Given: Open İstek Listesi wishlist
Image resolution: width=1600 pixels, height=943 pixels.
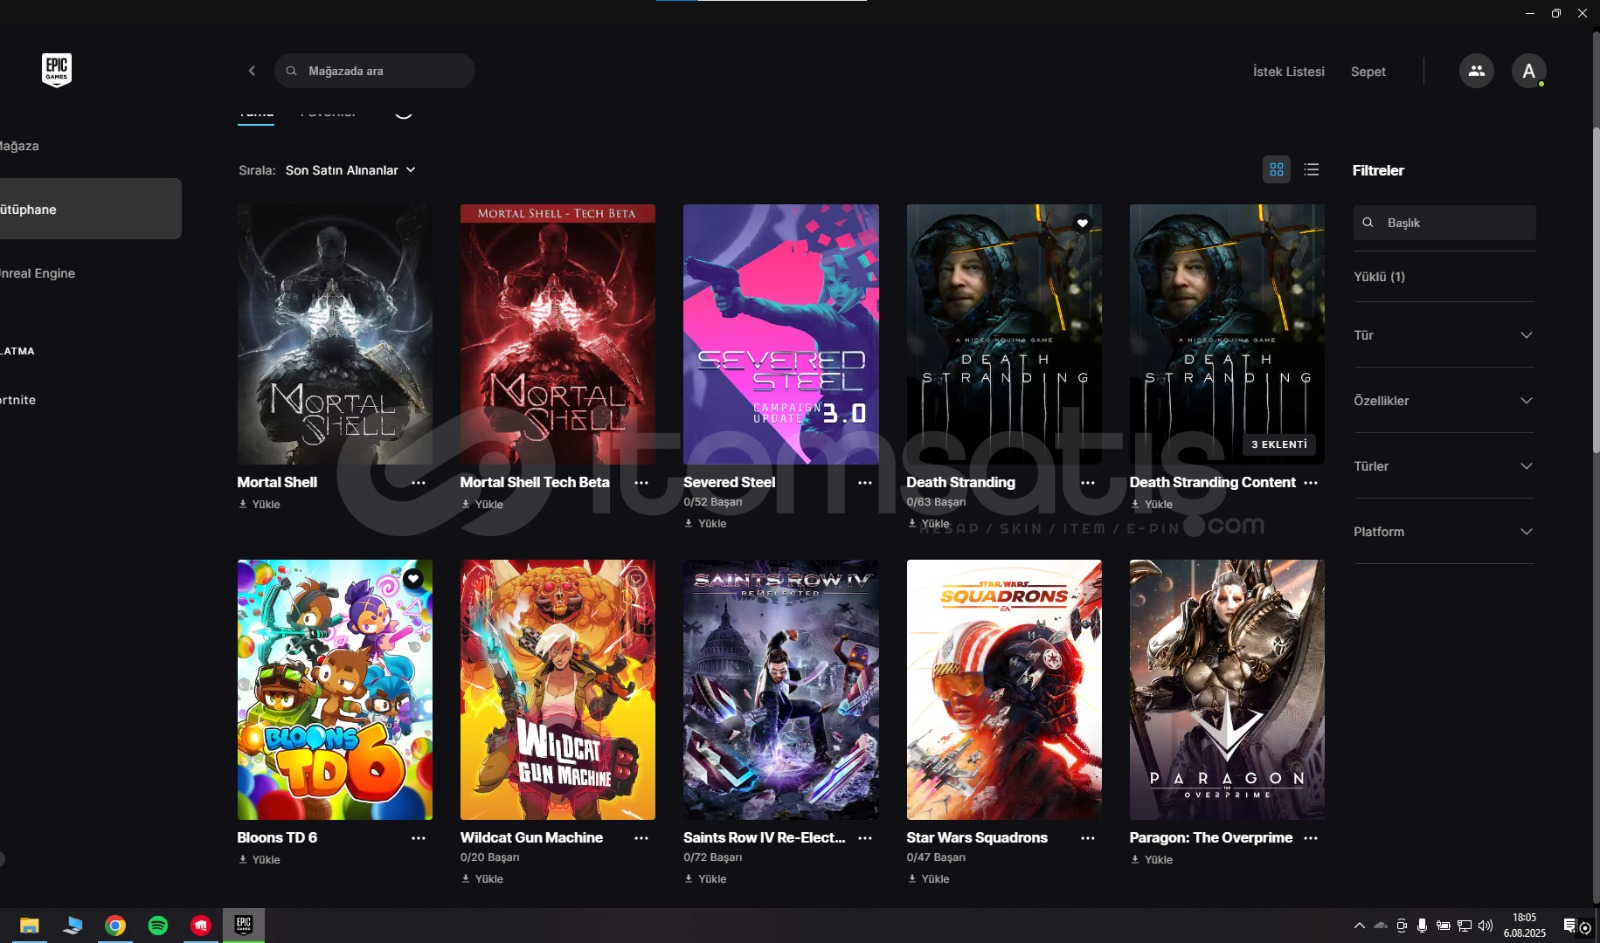Looking at the screenshot, I should point(1289,72).
